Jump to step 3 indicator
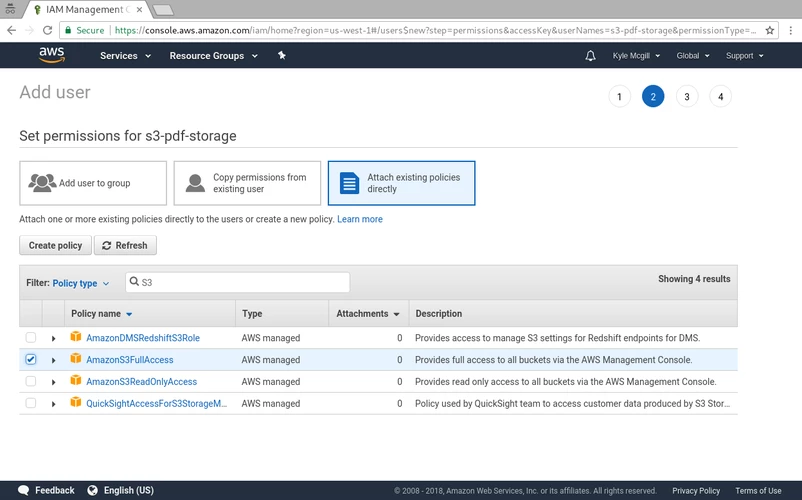This screenshot has width=802, height=500. [686, 96]
